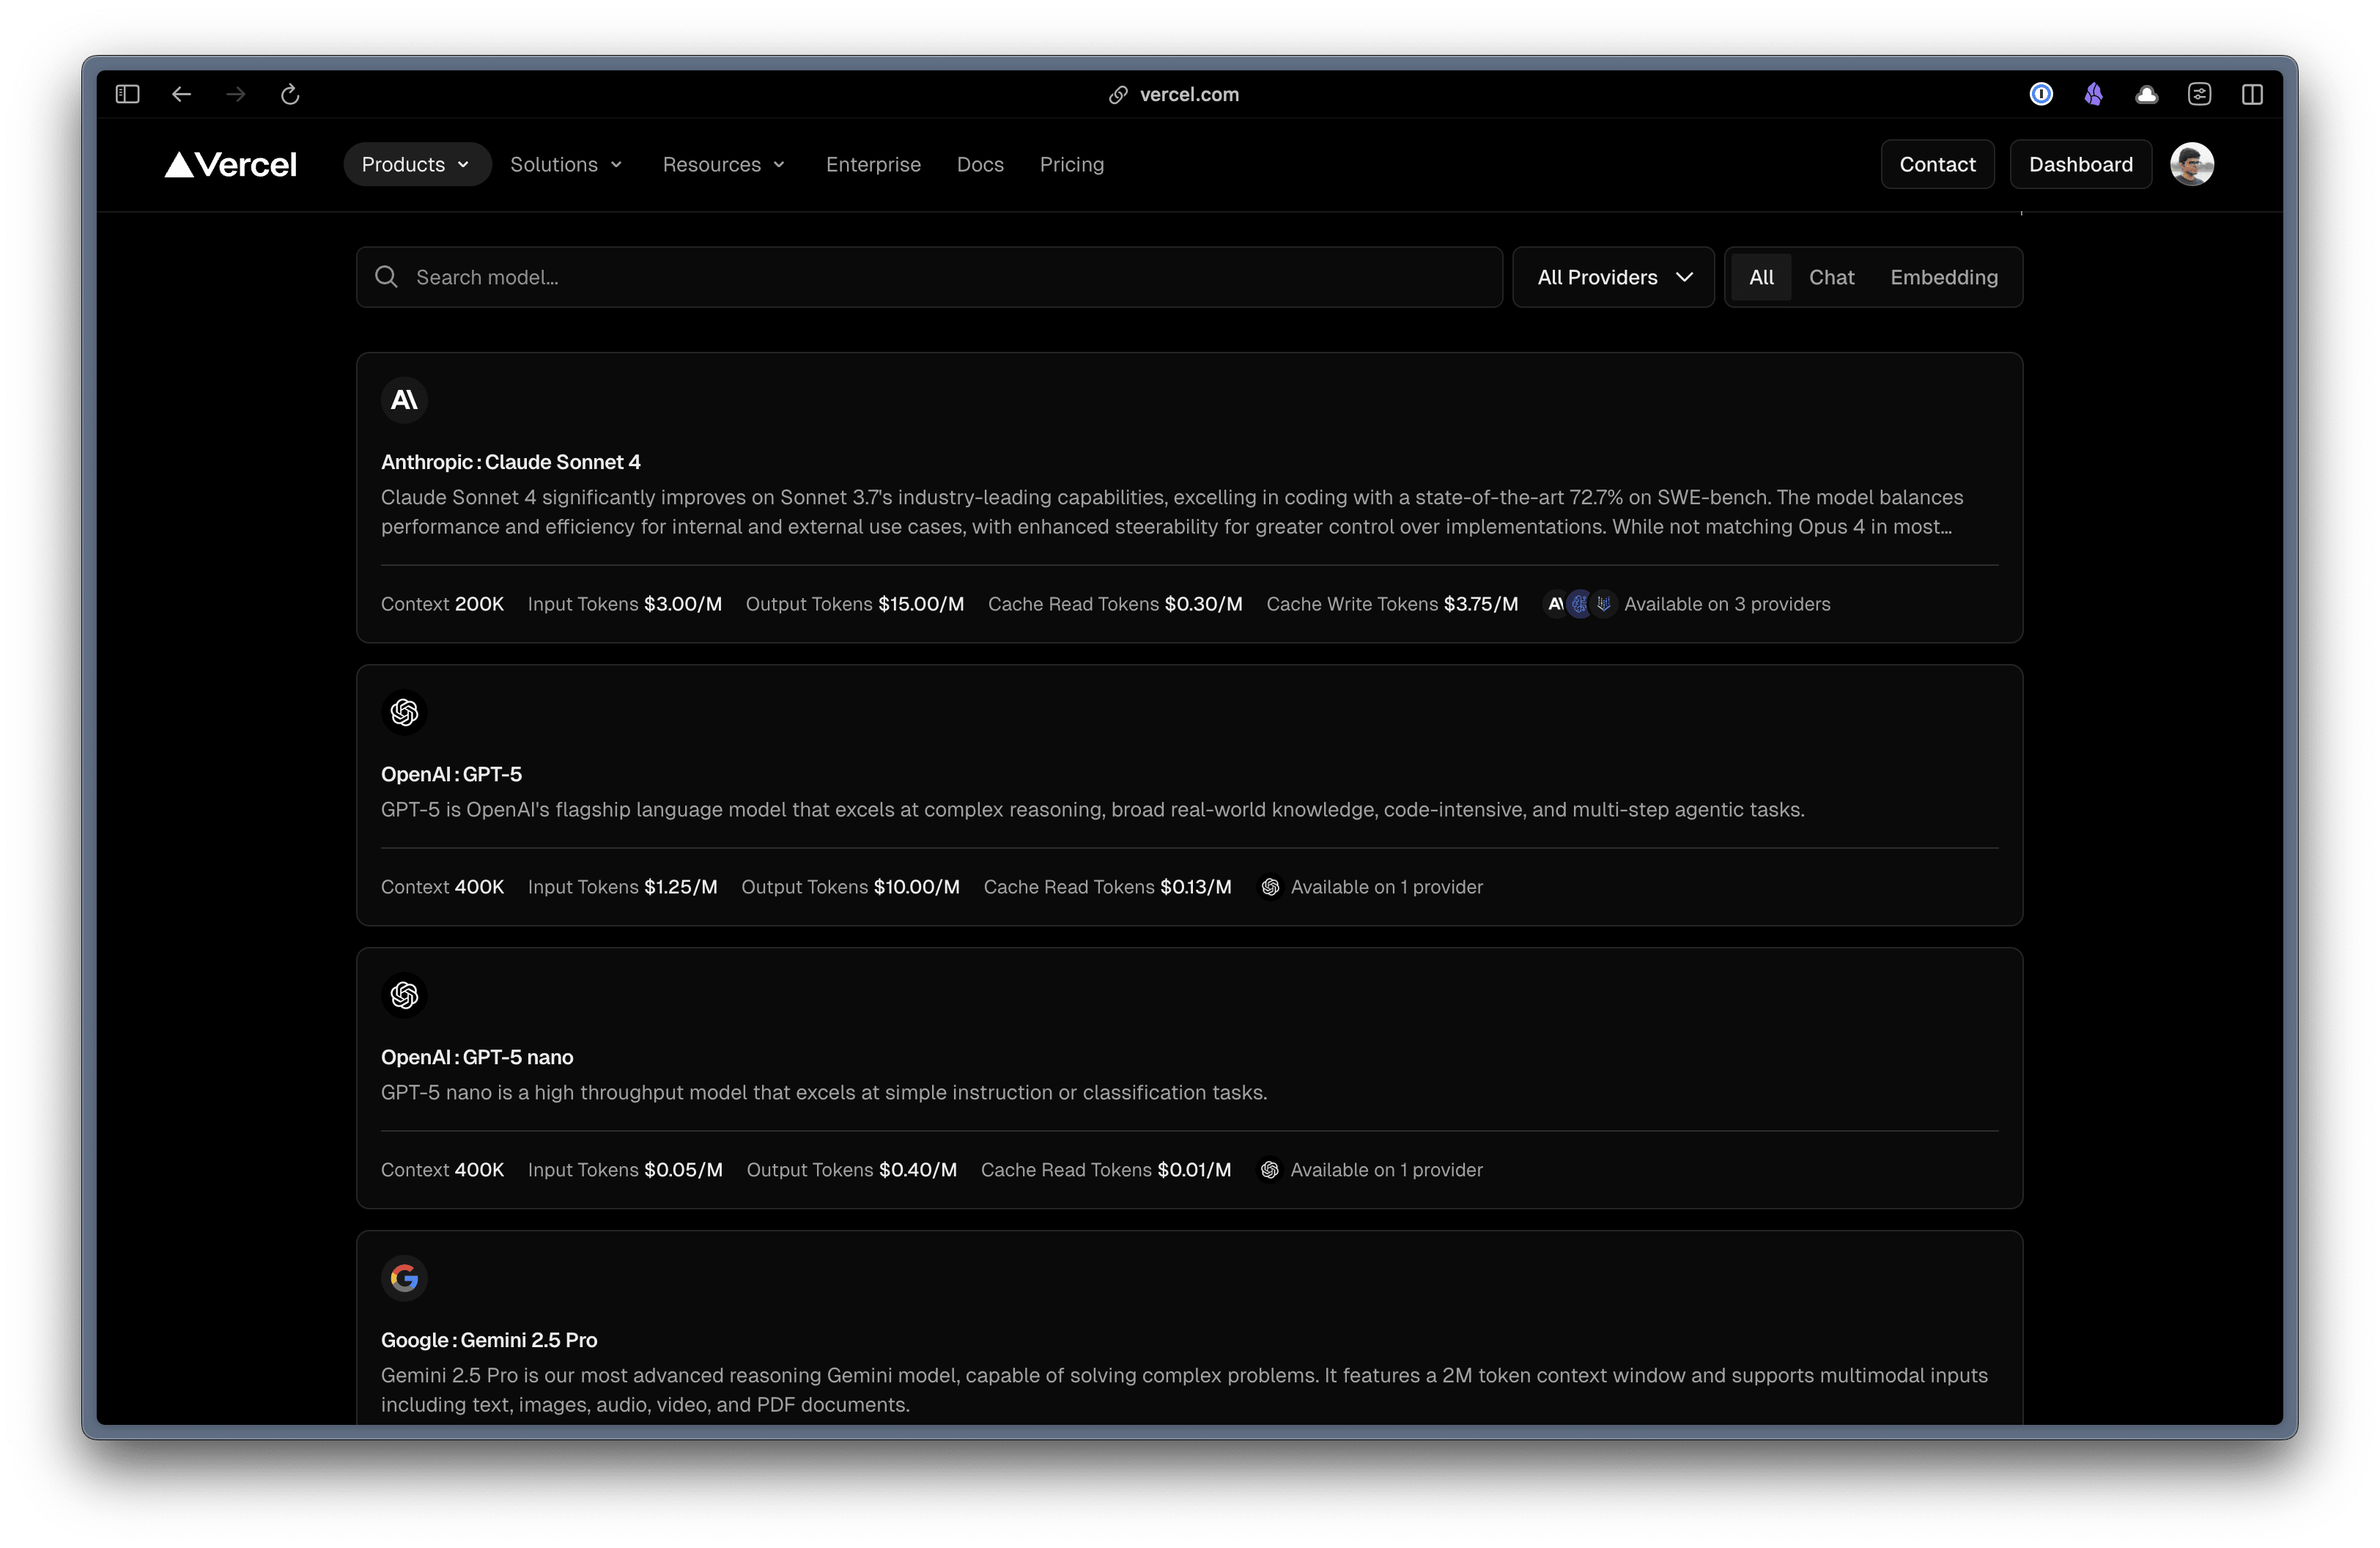The image size is (2380, 1548).
Task: Open the Dashboard
Action: [x=2080, y=164]
